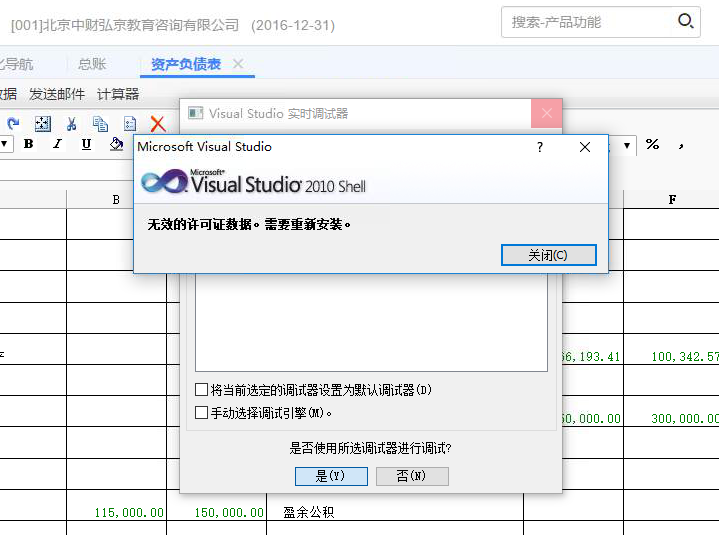Screen dimensions: 719x535
Task: Toggle bold formatting B
Action: (x=28, y=144)
